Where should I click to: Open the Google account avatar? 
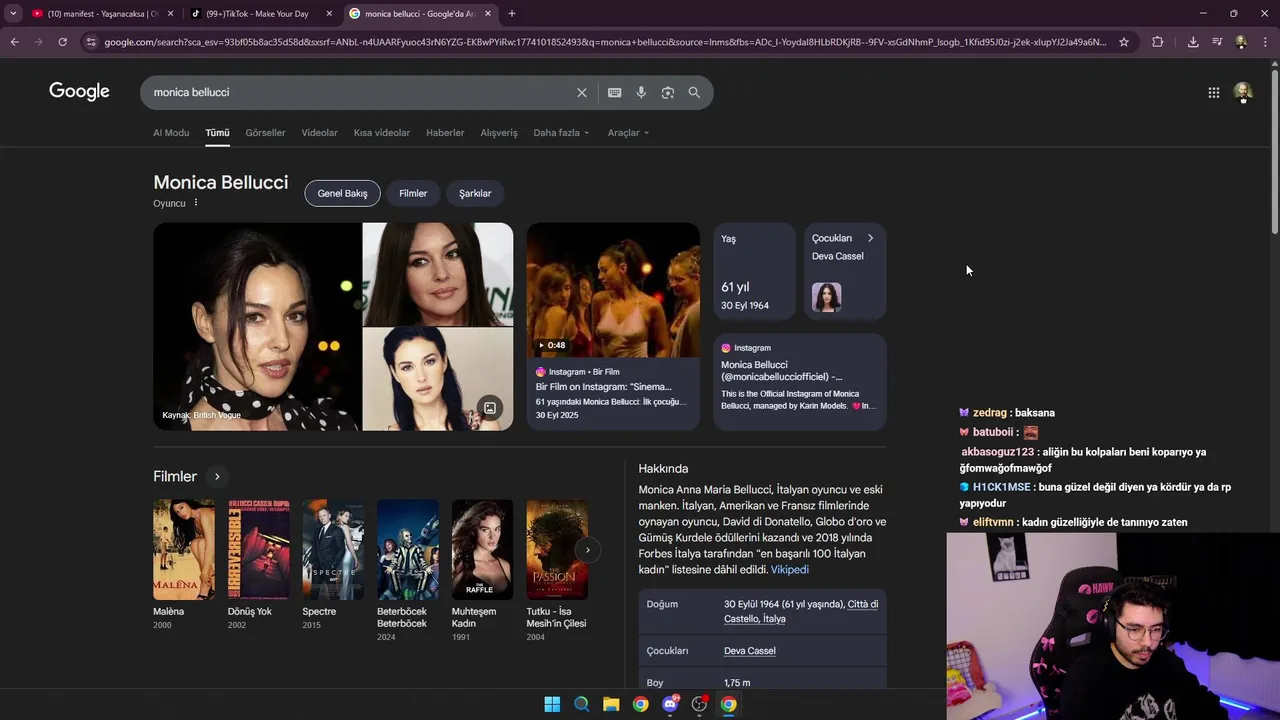(x=1243, y=92)
